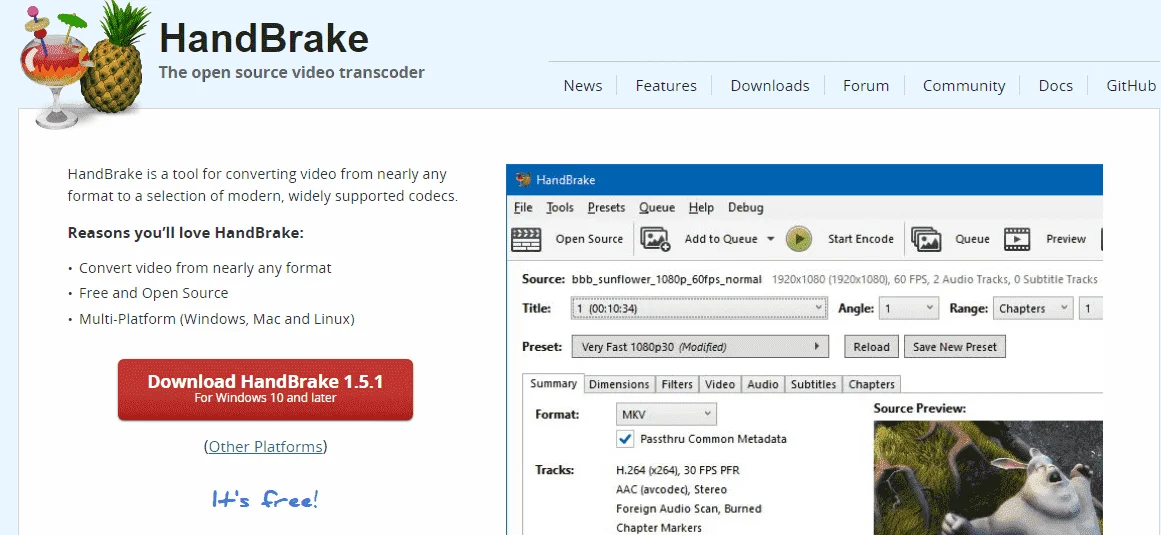Image resolution: width=1161 pixels, height=535 pixels.
Task: Open the File menu
Action: tap(523, 207)
